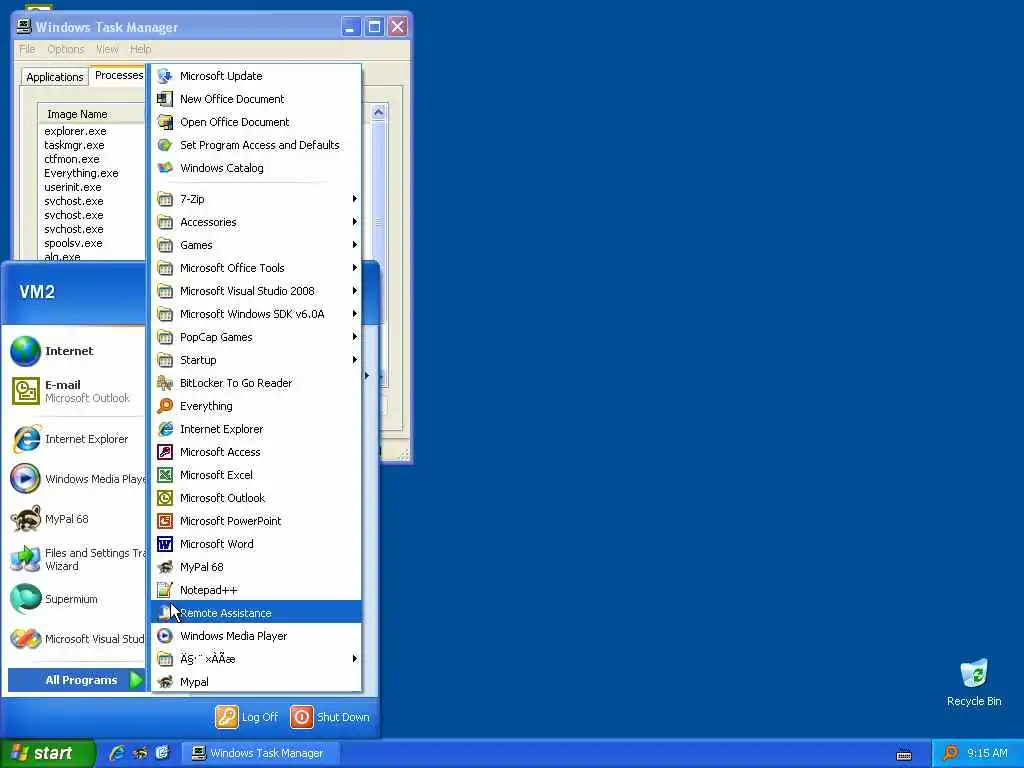Open BitLocker To Go Reader
The width and height of the screenshot is (1024, 768).
click(x=256, y=383)
